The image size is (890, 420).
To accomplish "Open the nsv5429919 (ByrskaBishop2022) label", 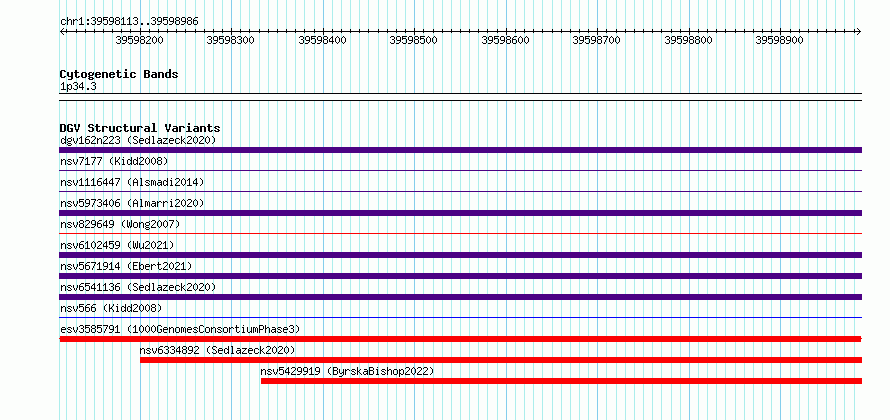I will pos(347,371).
